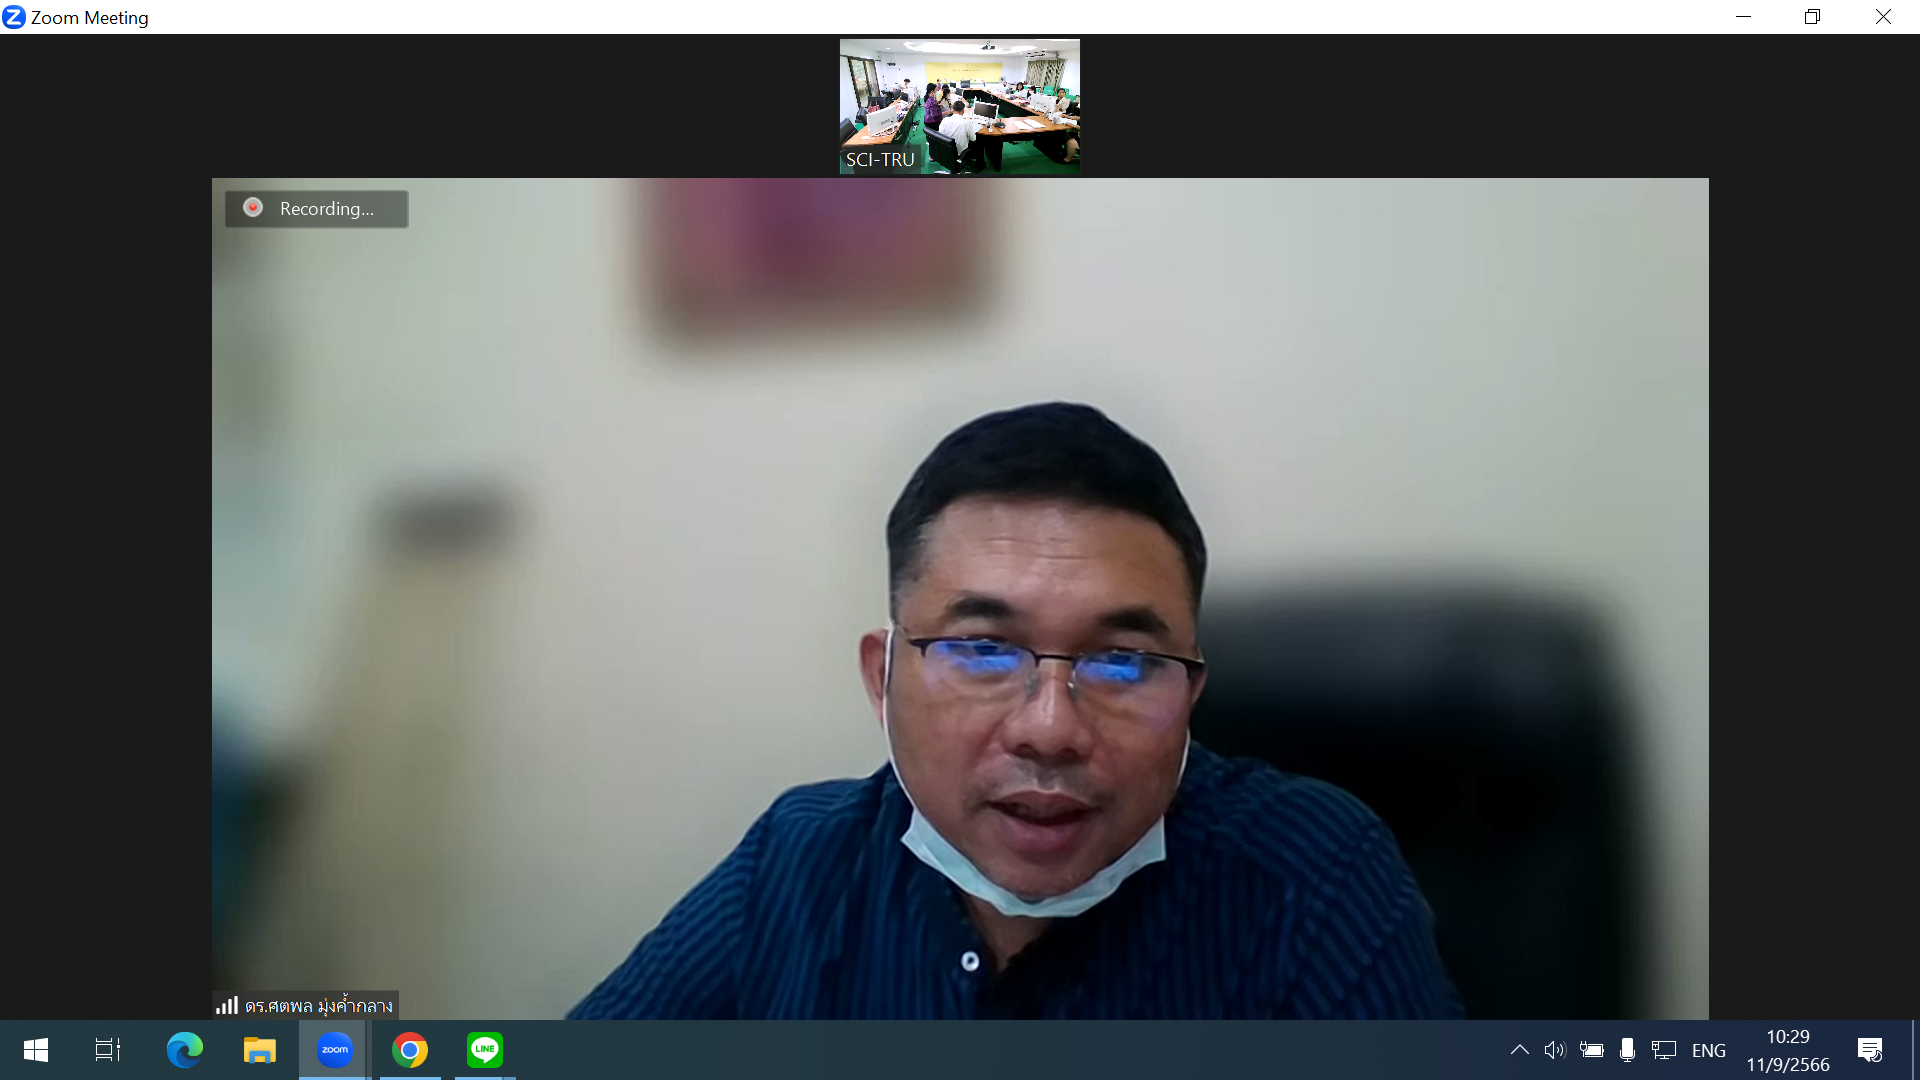Select the SCI-TRU participant thumbnail
Image resolution: width=1920 pixels, height=1080 pixels.
click(x=959, y=106)
